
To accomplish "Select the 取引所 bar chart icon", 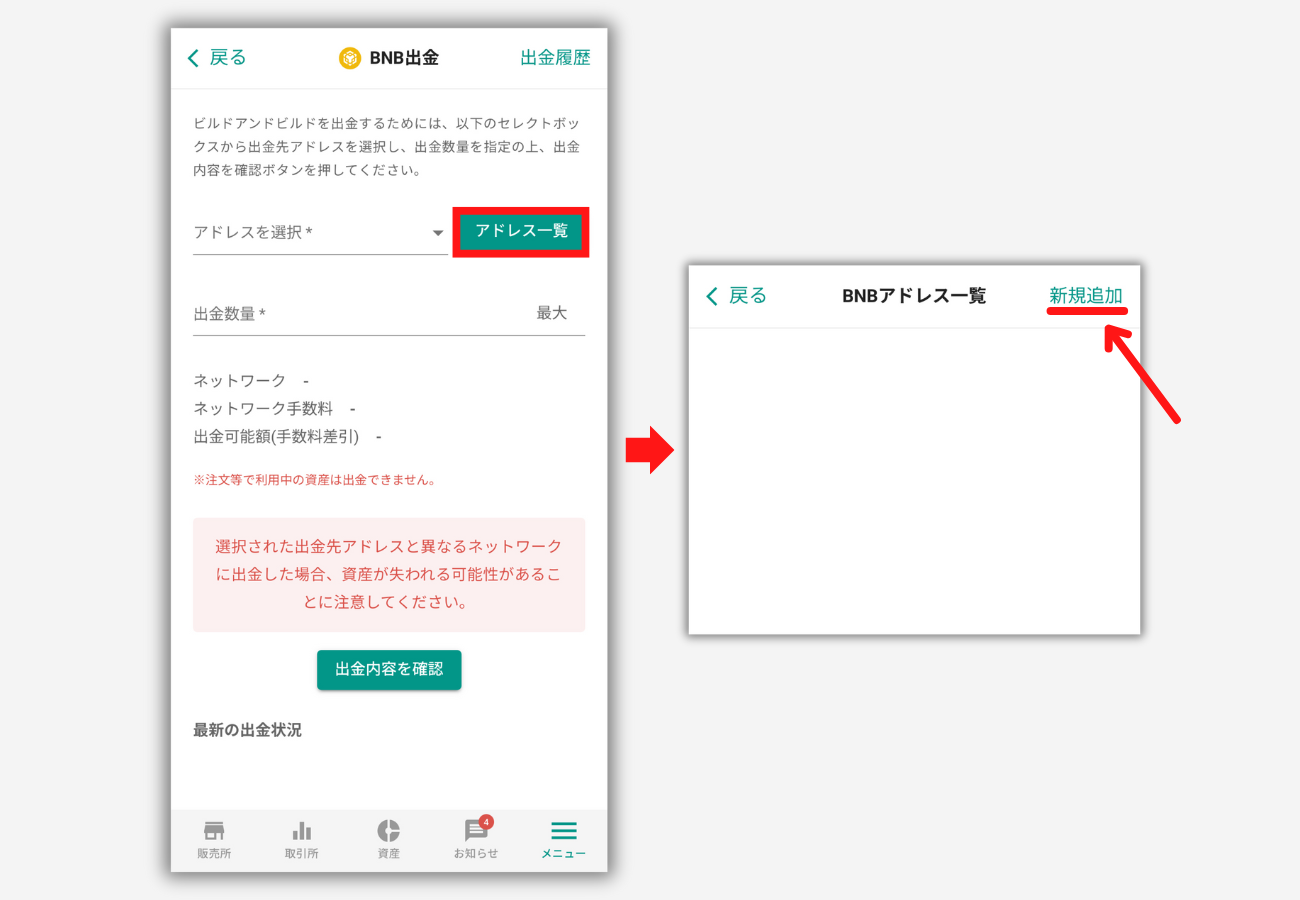I will 301,831.
